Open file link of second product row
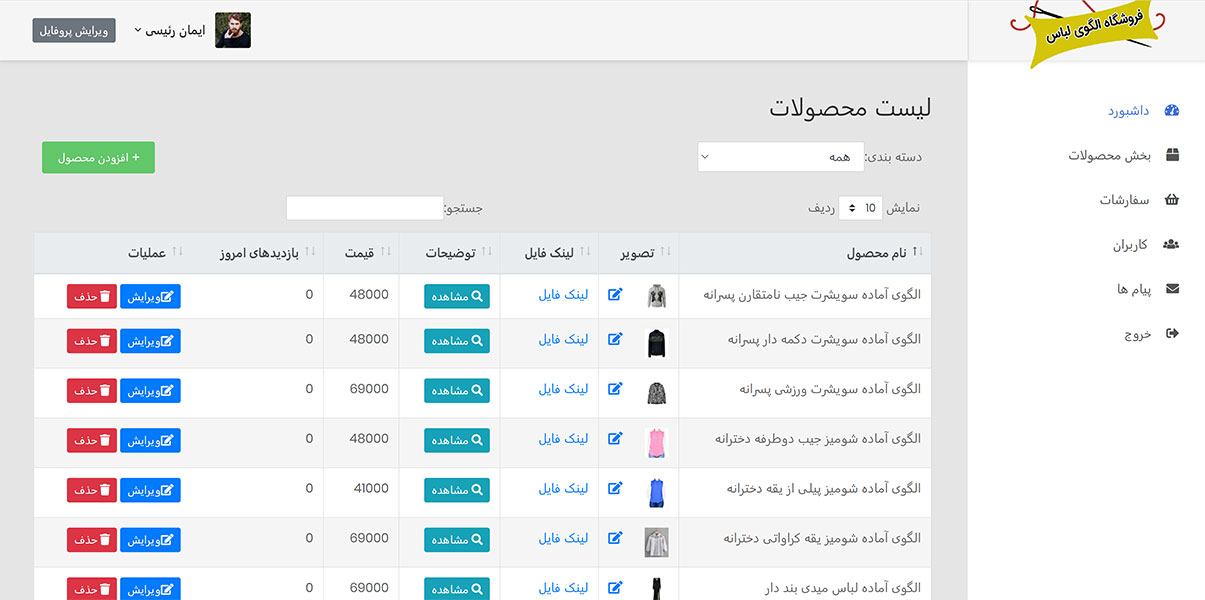 tap(563, 339)
